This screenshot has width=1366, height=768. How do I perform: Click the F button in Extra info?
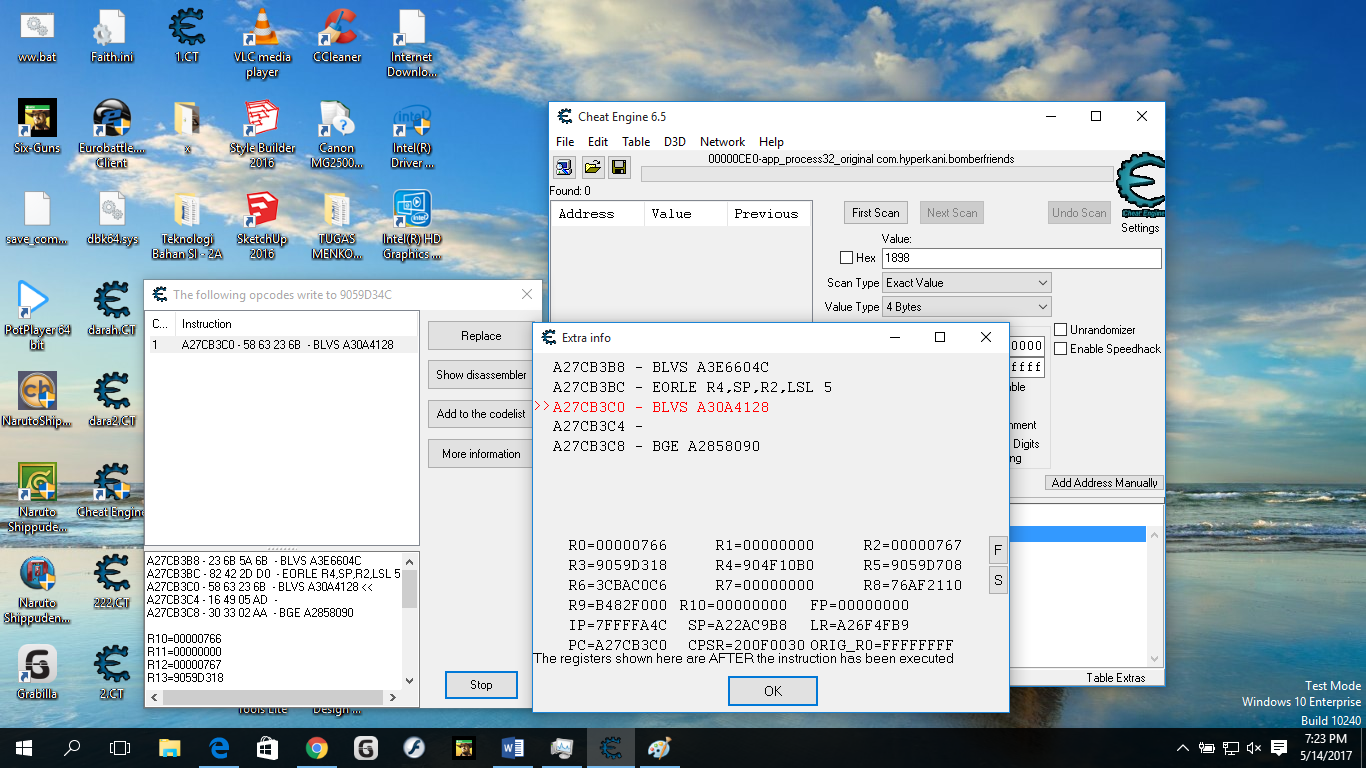click(x=997, y=549)
